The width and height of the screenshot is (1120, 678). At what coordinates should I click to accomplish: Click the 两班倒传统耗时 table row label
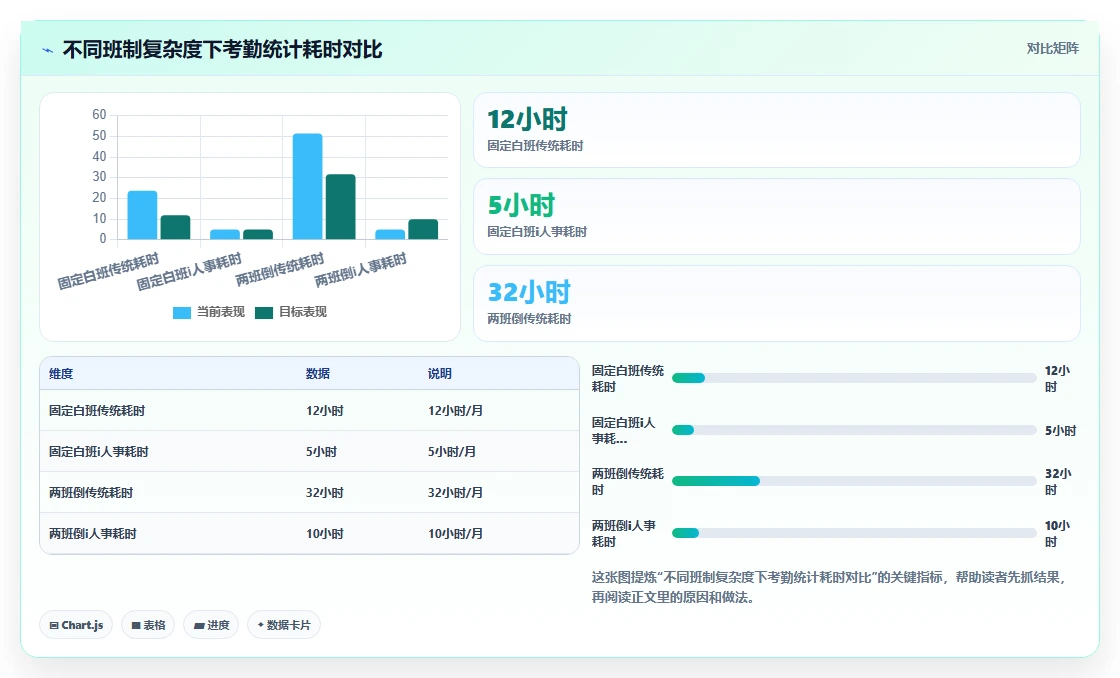click(x=91, y=492)
